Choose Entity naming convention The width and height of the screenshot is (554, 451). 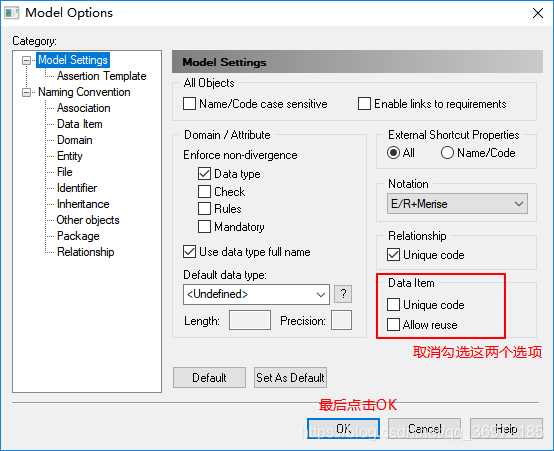click(x=70, y=156)
